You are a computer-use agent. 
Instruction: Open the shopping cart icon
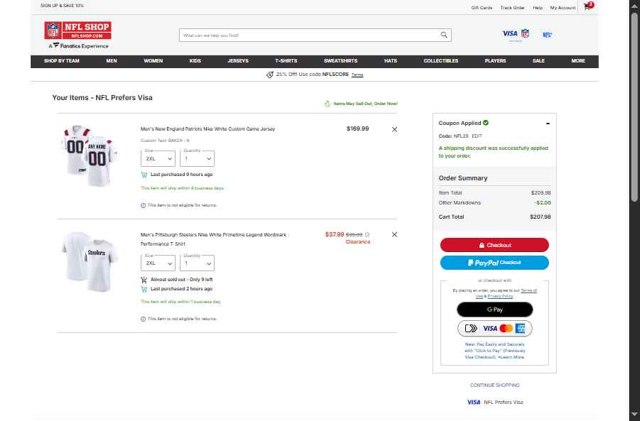588,6
